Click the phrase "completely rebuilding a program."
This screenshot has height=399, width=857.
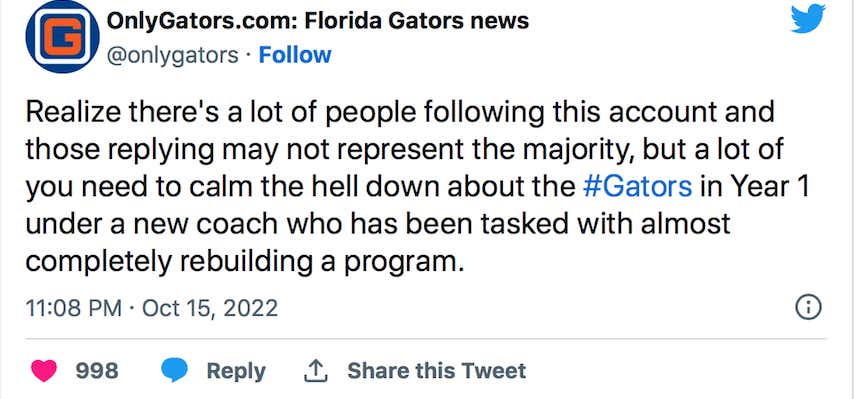click(244, 263)
